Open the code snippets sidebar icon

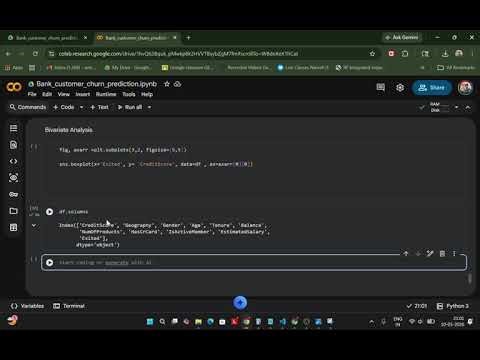14,161
